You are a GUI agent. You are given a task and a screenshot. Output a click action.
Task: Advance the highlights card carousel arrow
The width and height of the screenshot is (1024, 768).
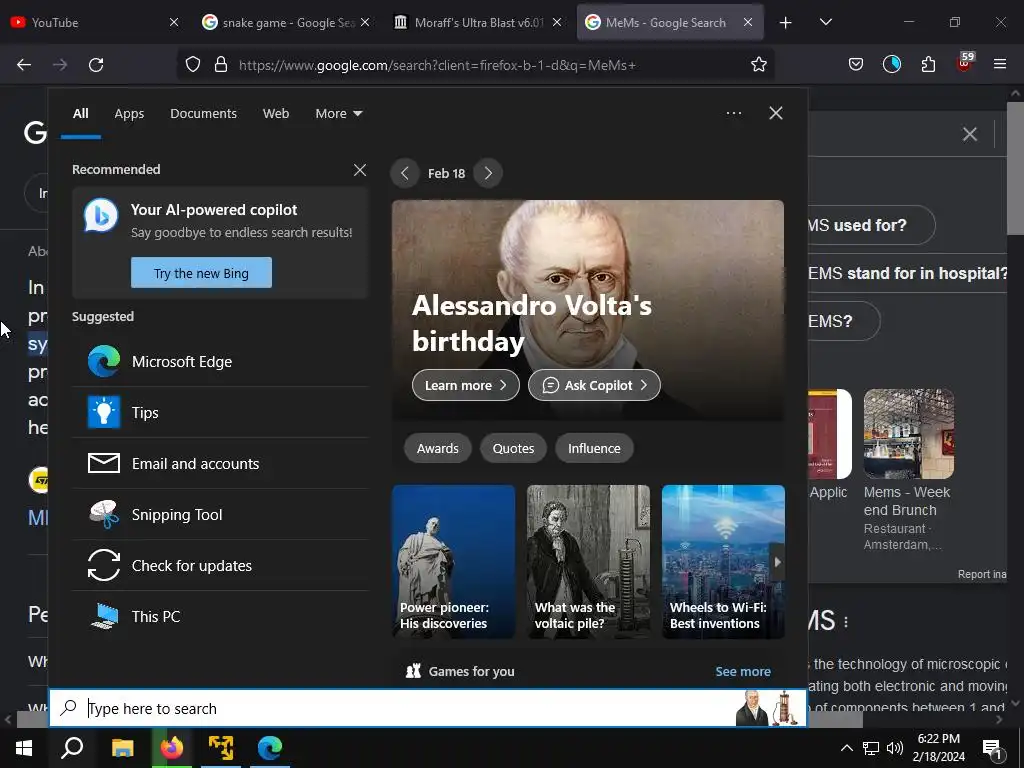tap(777, 562)
